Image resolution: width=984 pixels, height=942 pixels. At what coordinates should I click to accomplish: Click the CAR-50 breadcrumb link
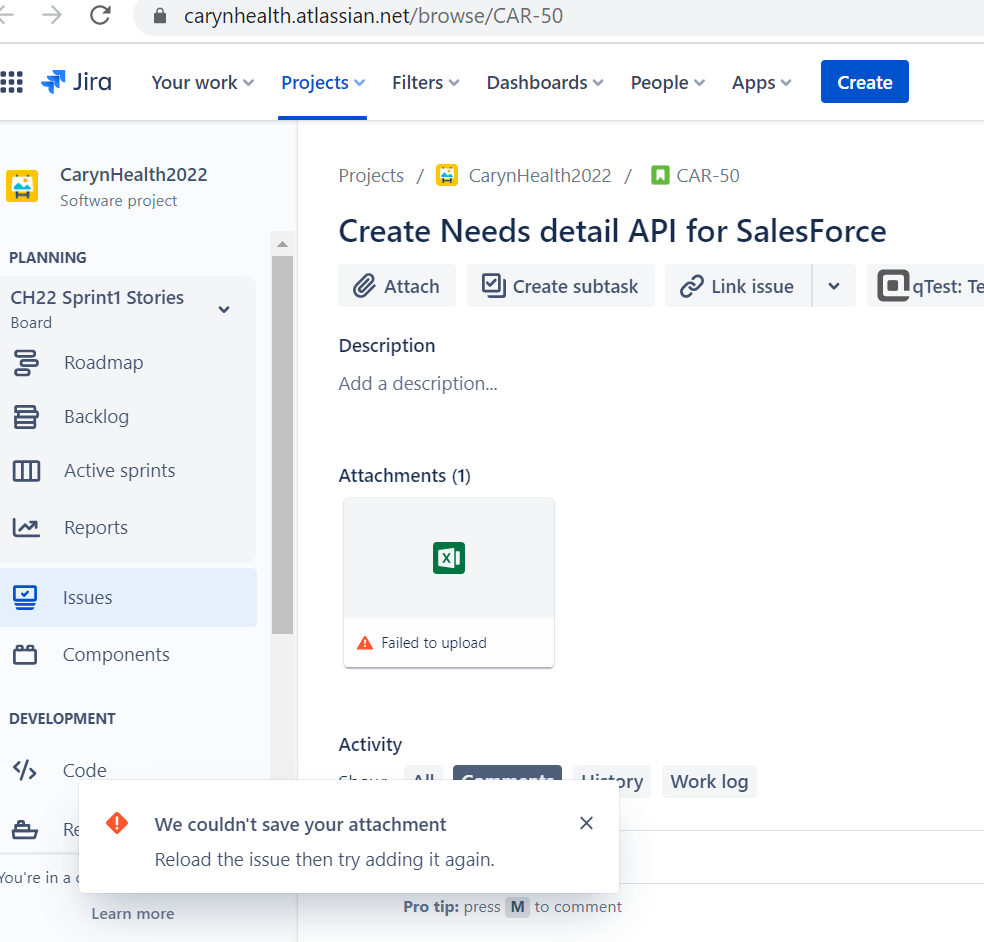coord(708,176)
